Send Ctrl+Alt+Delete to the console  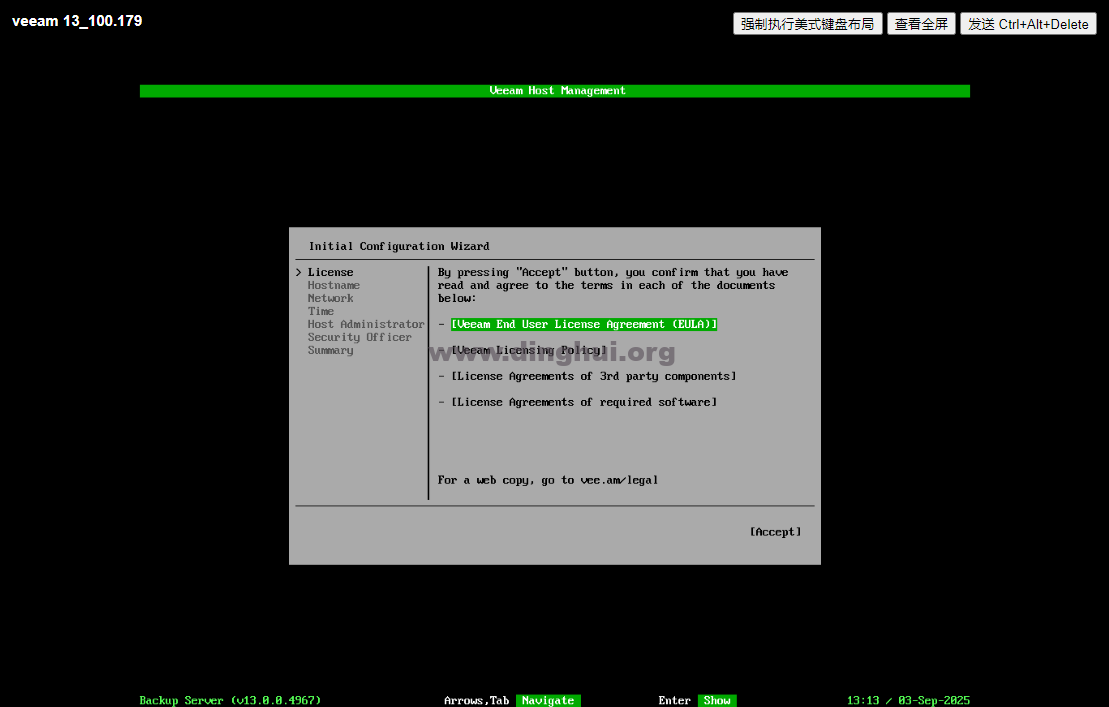point(1028,23)
